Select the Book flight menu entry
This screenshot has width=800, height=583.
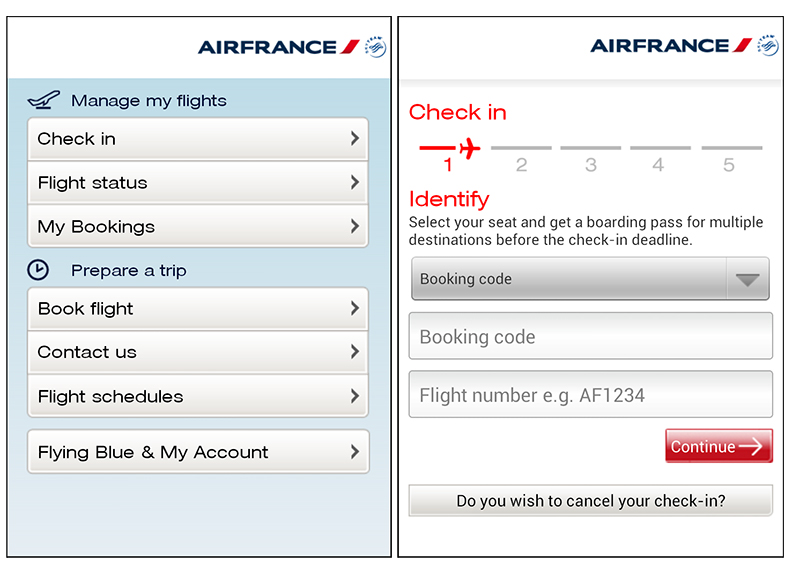(x=197, y=309)
